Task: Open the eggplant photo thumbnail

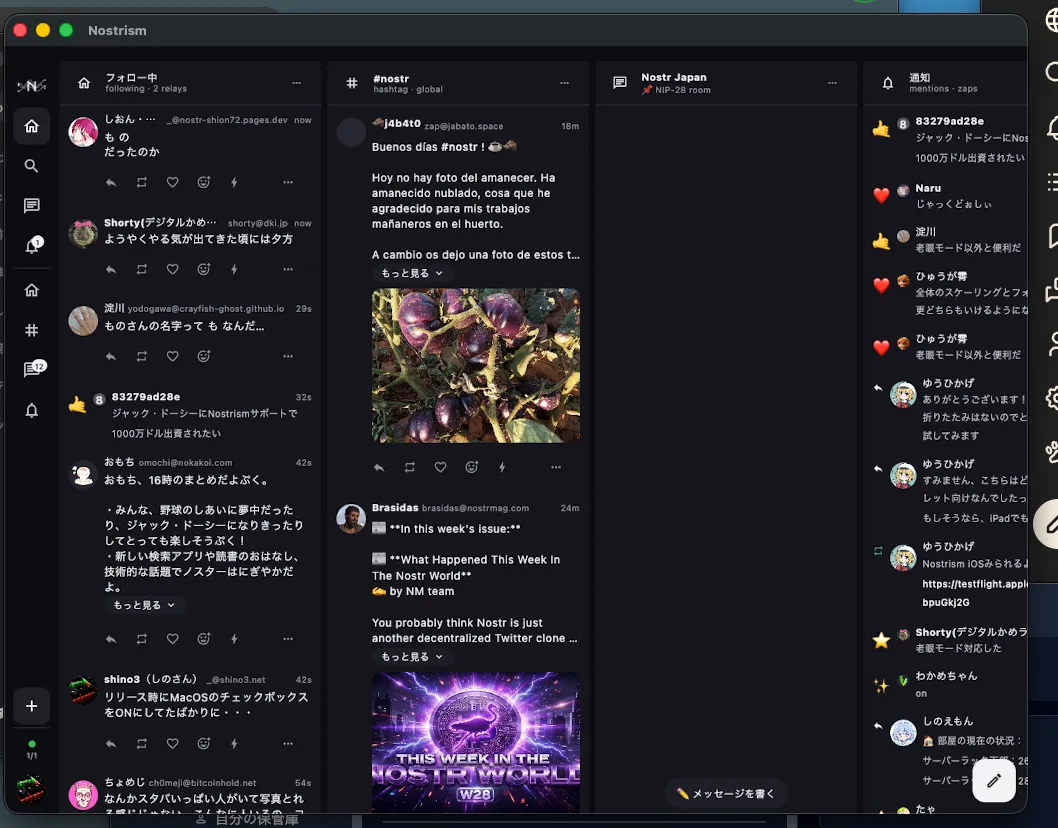Action: (476, 365)
